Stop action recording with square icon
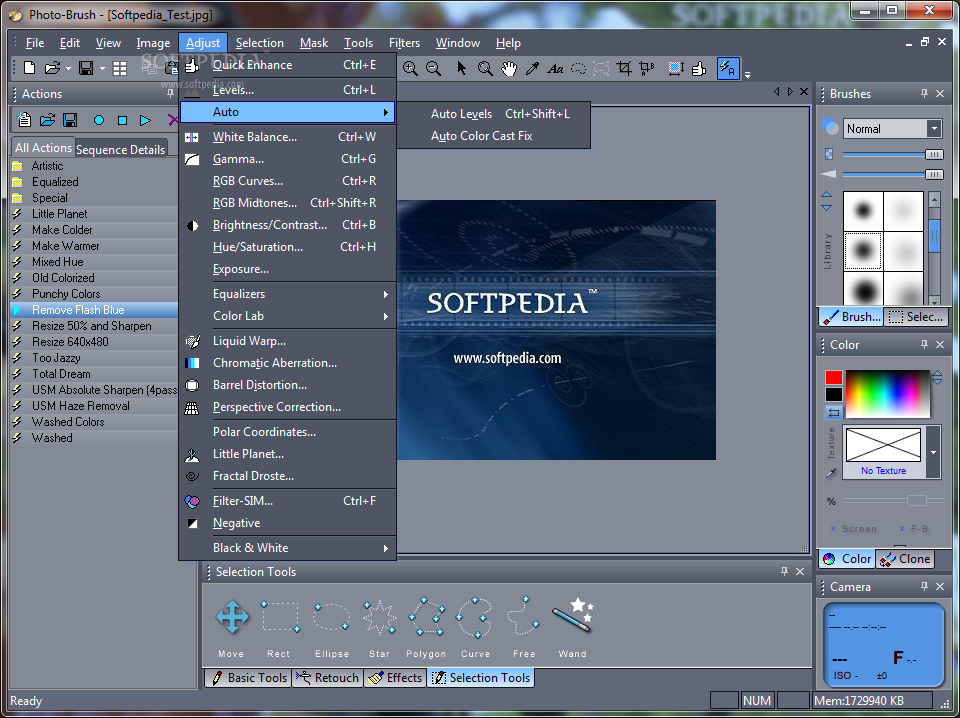Screen dimensions: 960x718 (122, 120)
